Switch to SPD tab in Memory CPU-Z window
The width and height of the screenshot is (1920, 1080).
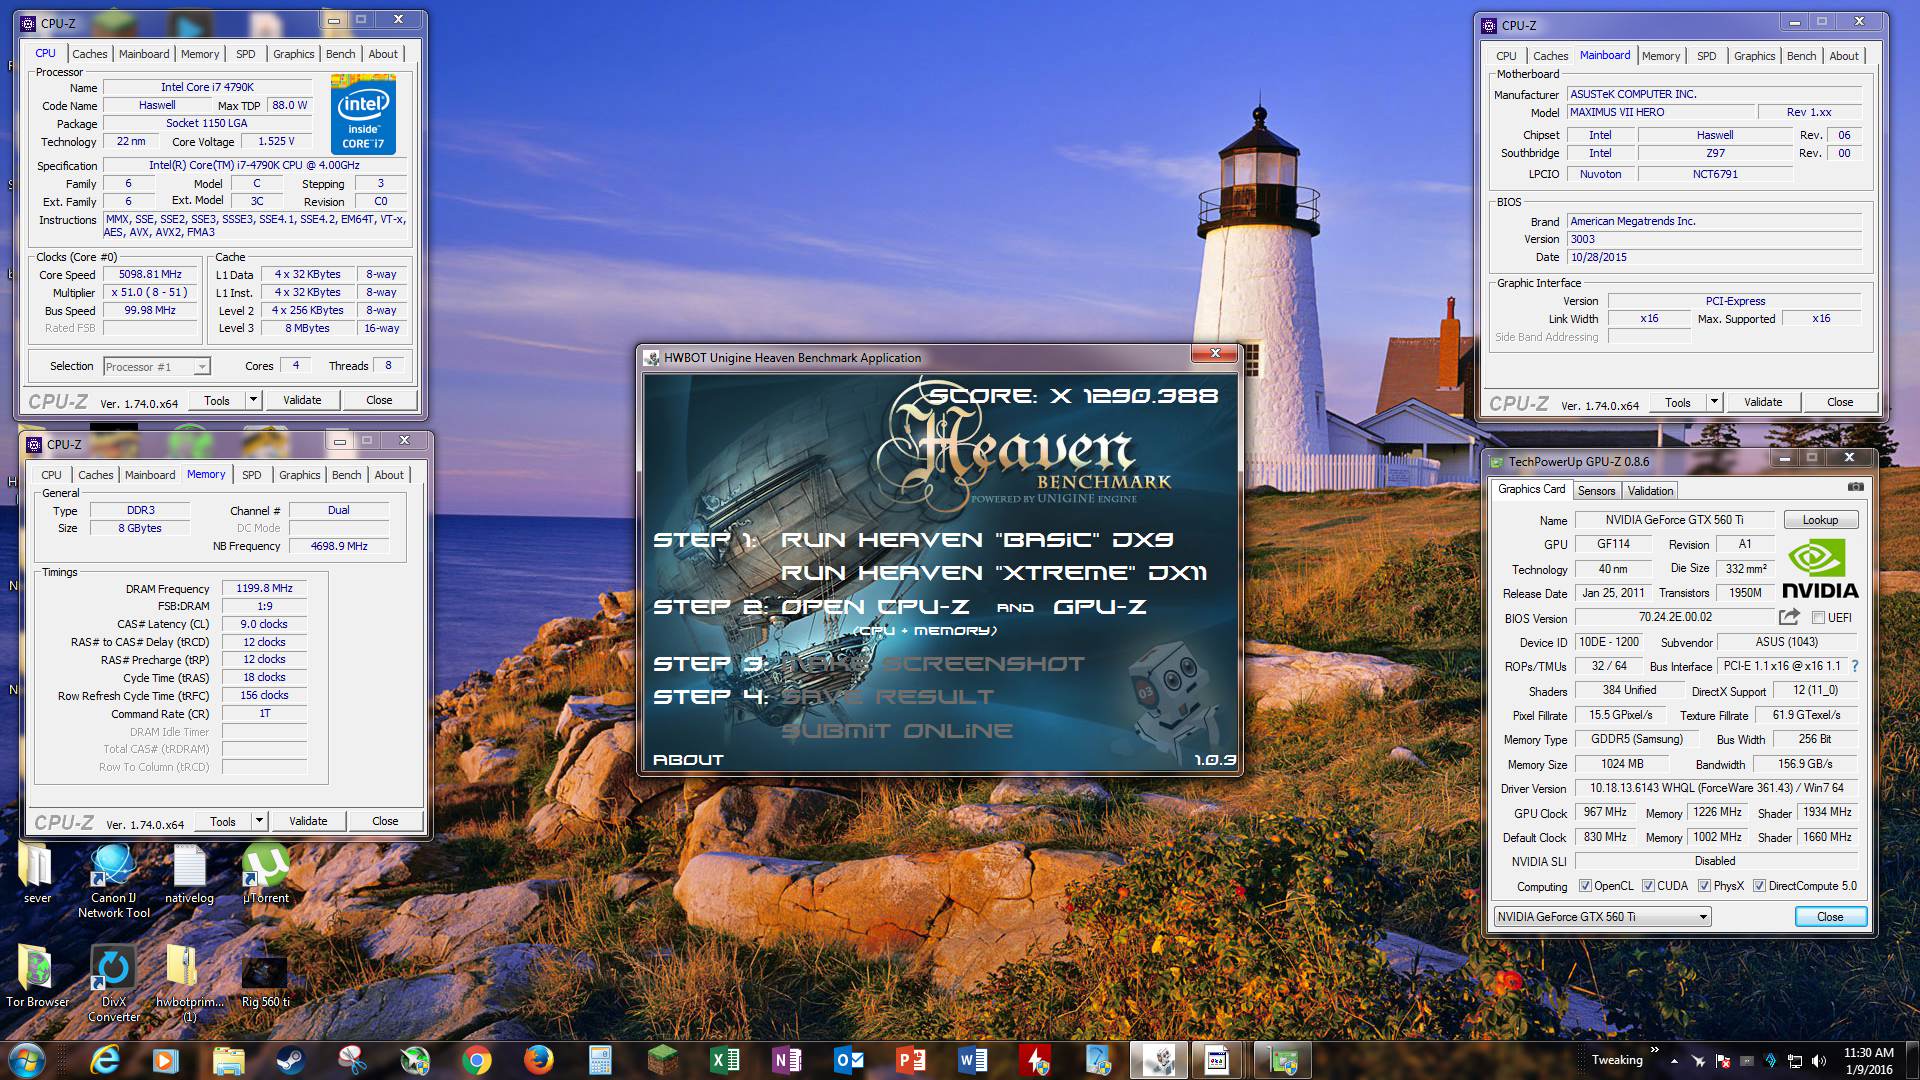(x=251, y=475)
